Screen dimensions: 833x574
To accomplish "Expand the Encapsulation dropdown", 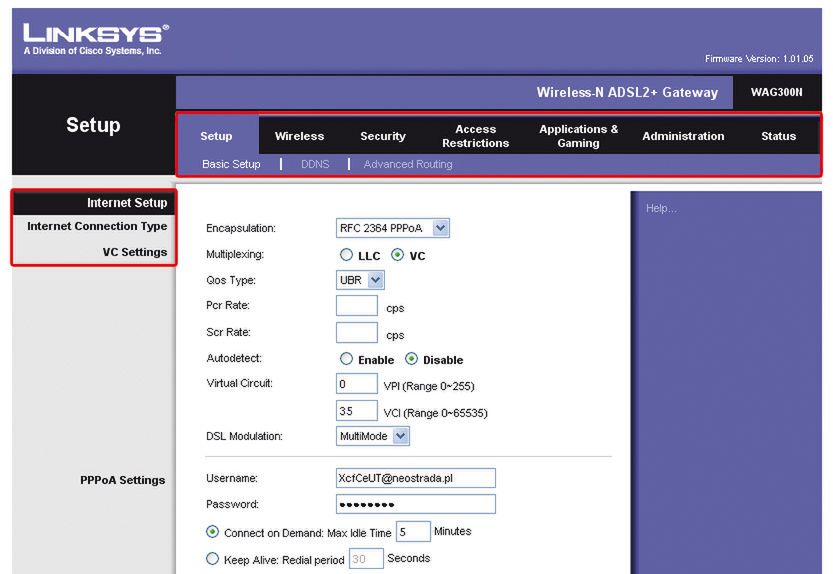I will coord(393,228).
